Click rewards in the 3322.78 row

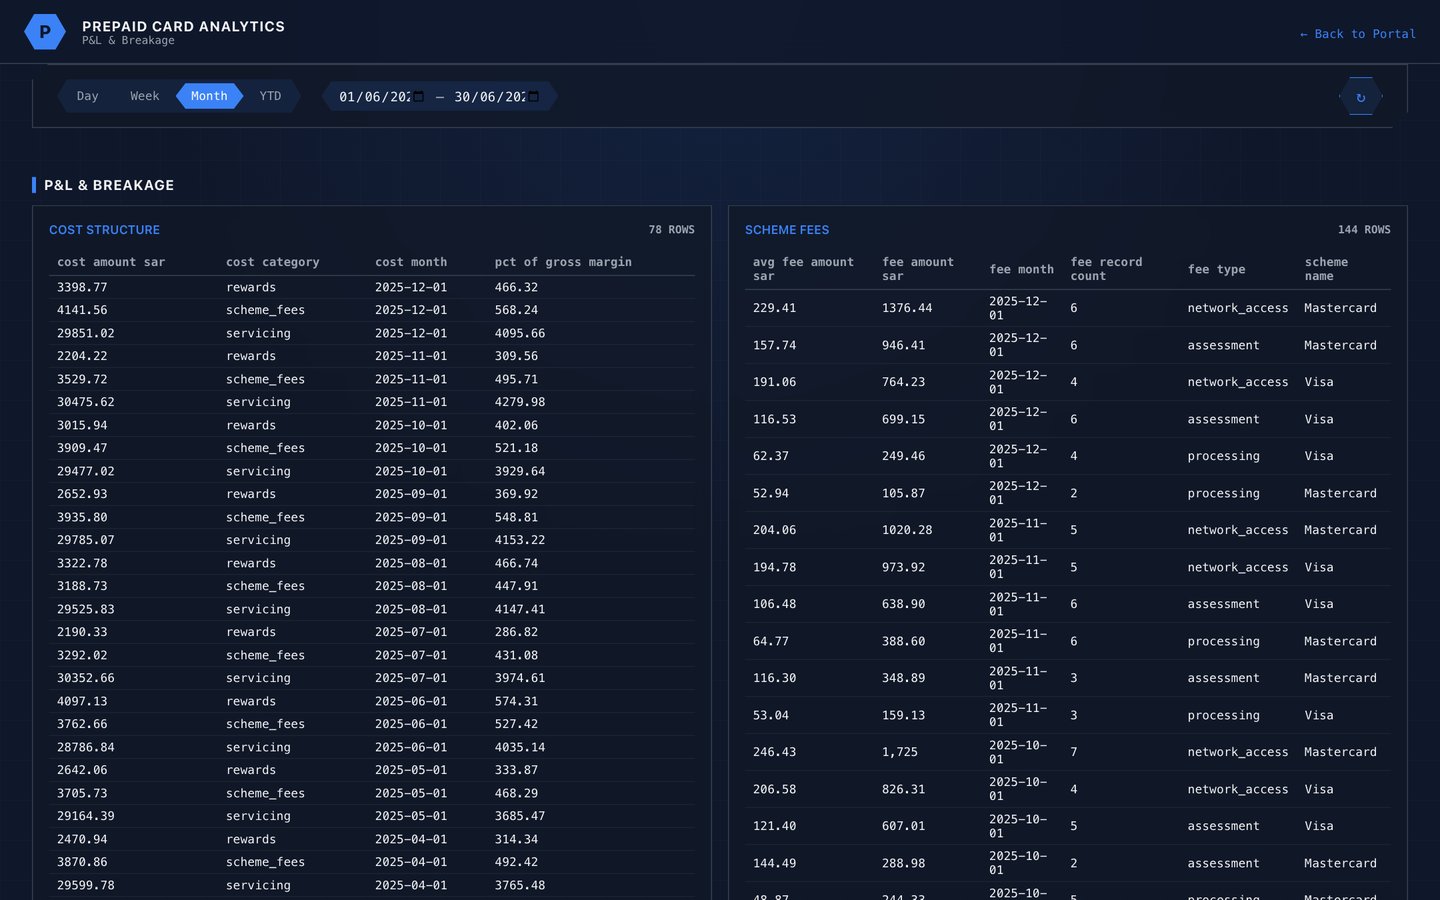(251, 563)
